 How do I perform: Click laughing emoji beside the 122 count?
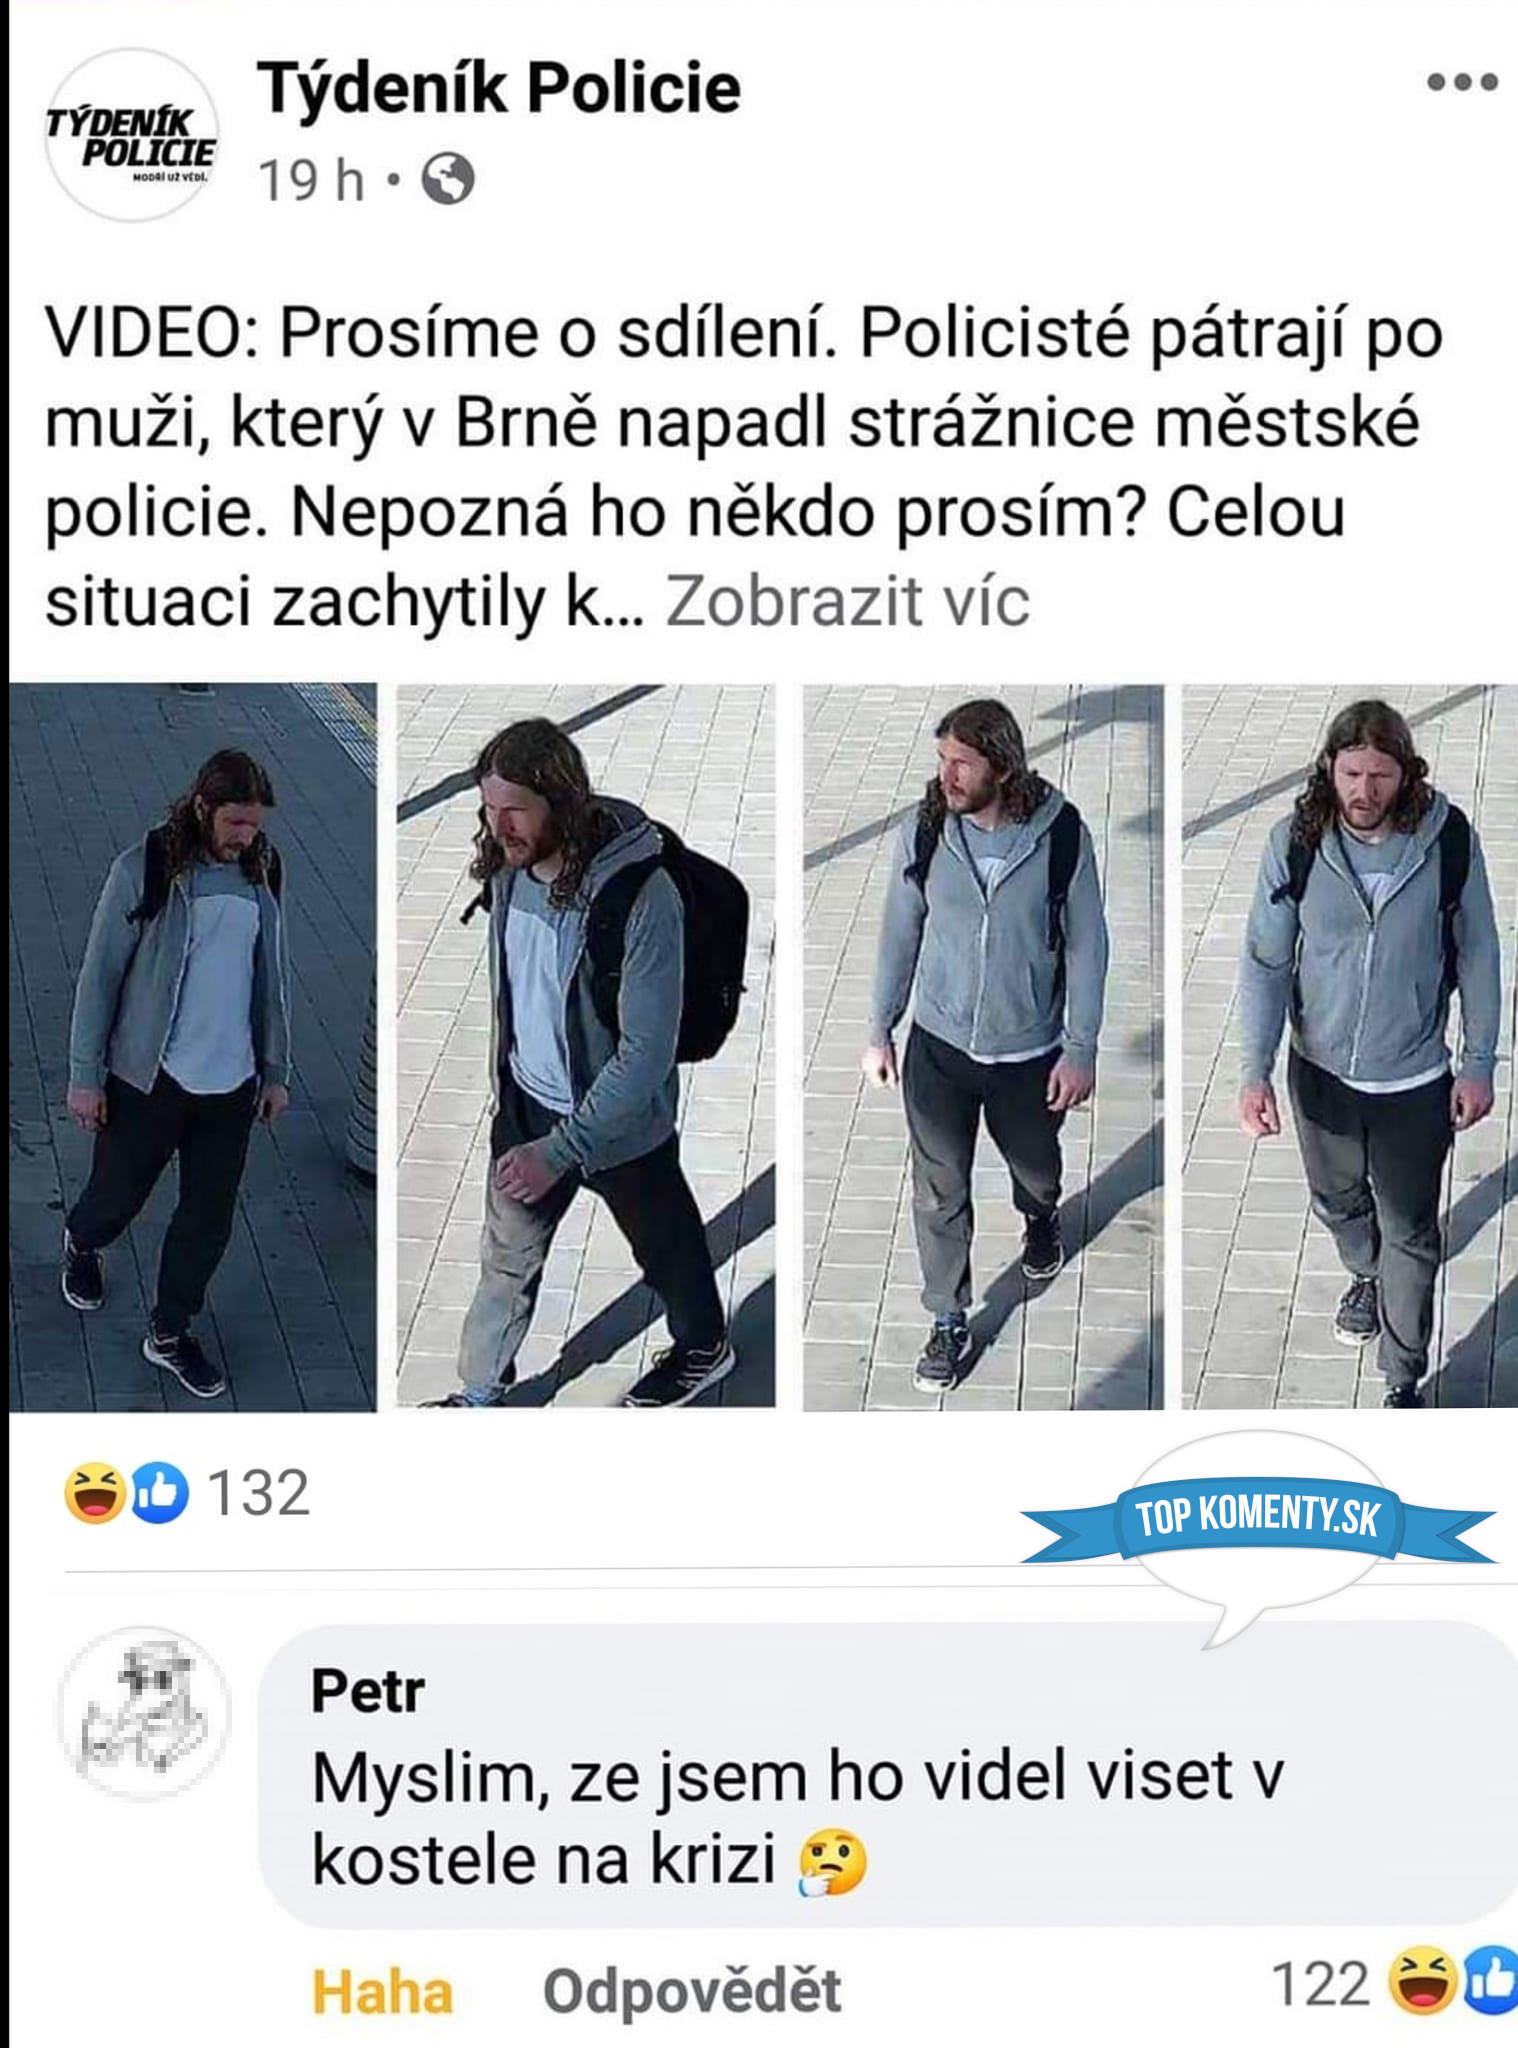coord(1423,1983)
